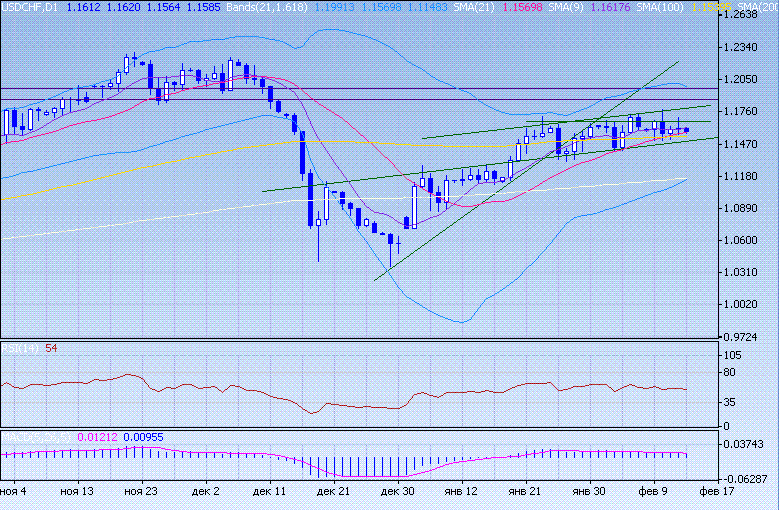This screenshot has width=779, height=510.
Task: Select the 'янв 12' date marker
Action: click(x=460, y=492)
